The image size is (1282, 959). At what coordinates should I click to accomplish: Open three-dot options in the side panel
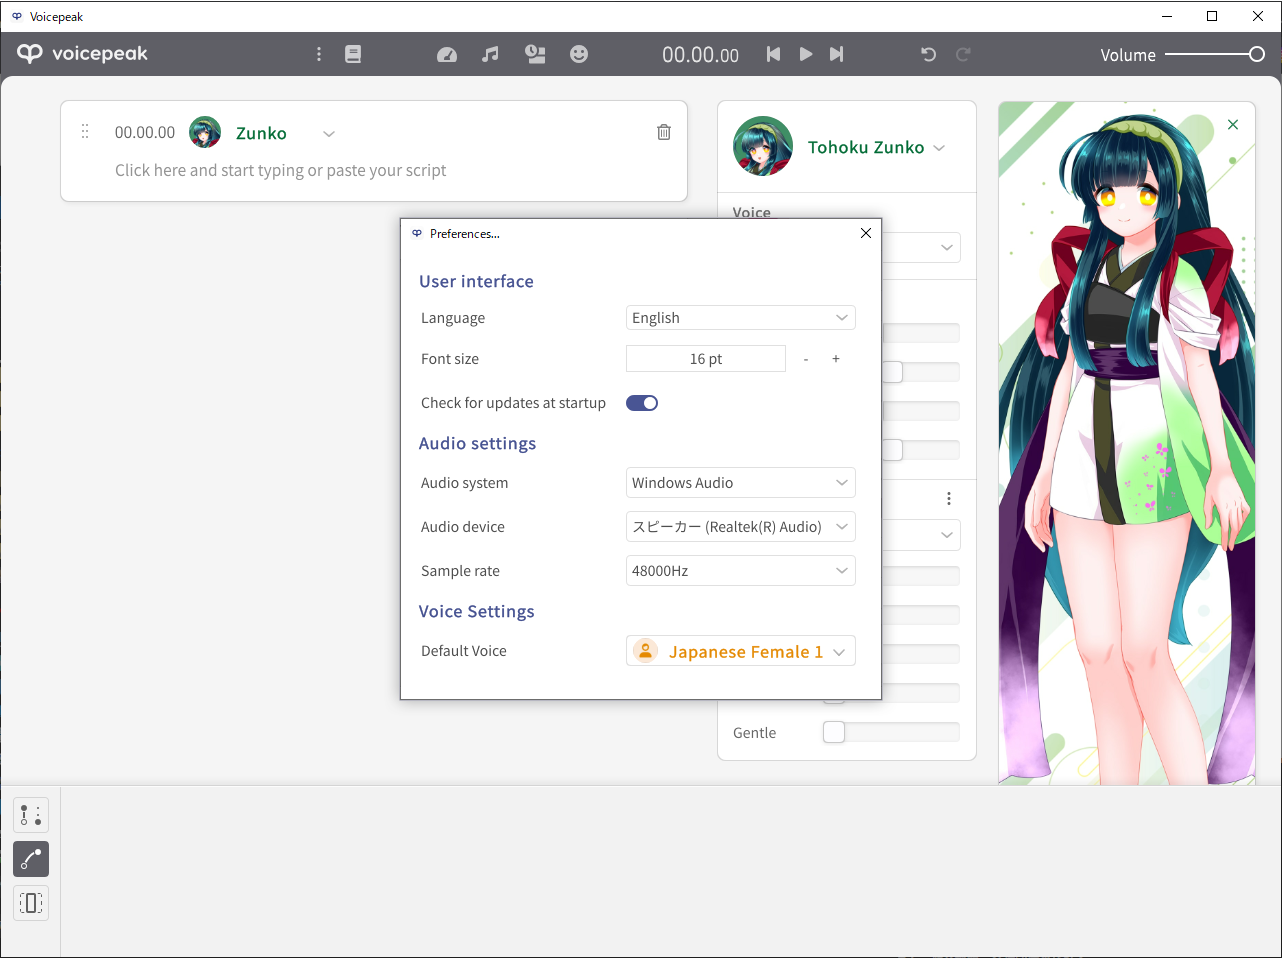[x=949, y=498]
